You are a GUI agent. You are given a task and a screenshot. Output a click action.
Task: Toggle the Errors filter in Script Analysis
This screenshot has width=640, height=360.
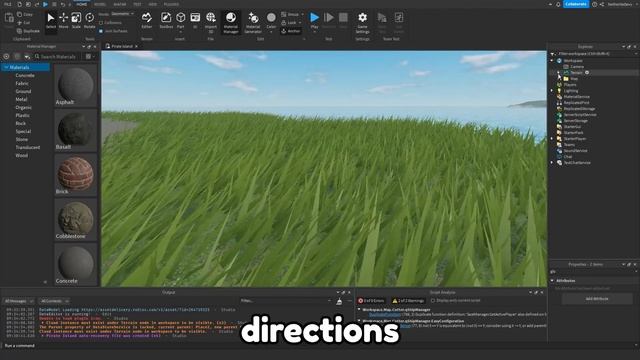[x=371, y=301]
